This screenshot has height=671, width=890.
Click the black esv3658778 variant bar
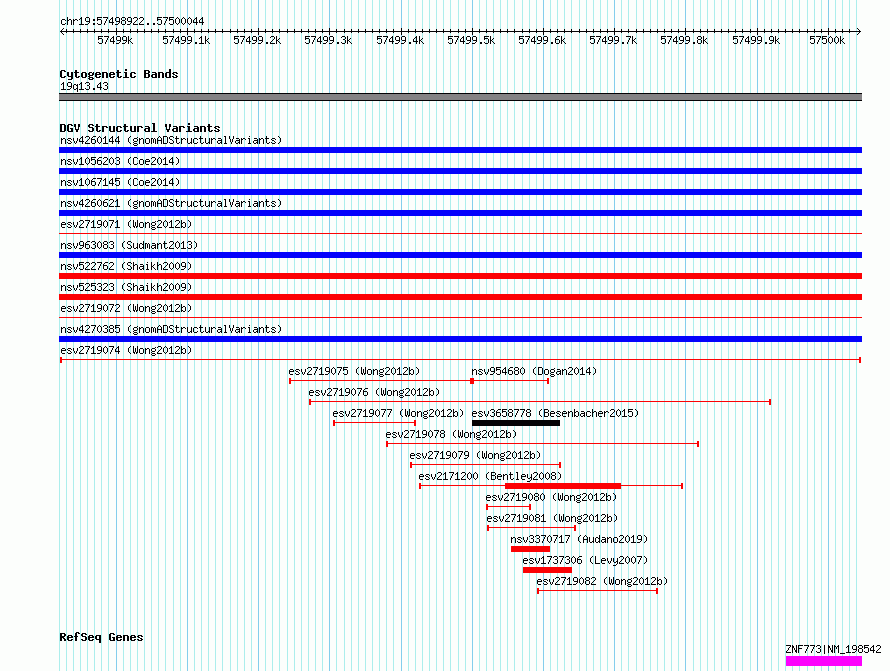click(516, 423)
